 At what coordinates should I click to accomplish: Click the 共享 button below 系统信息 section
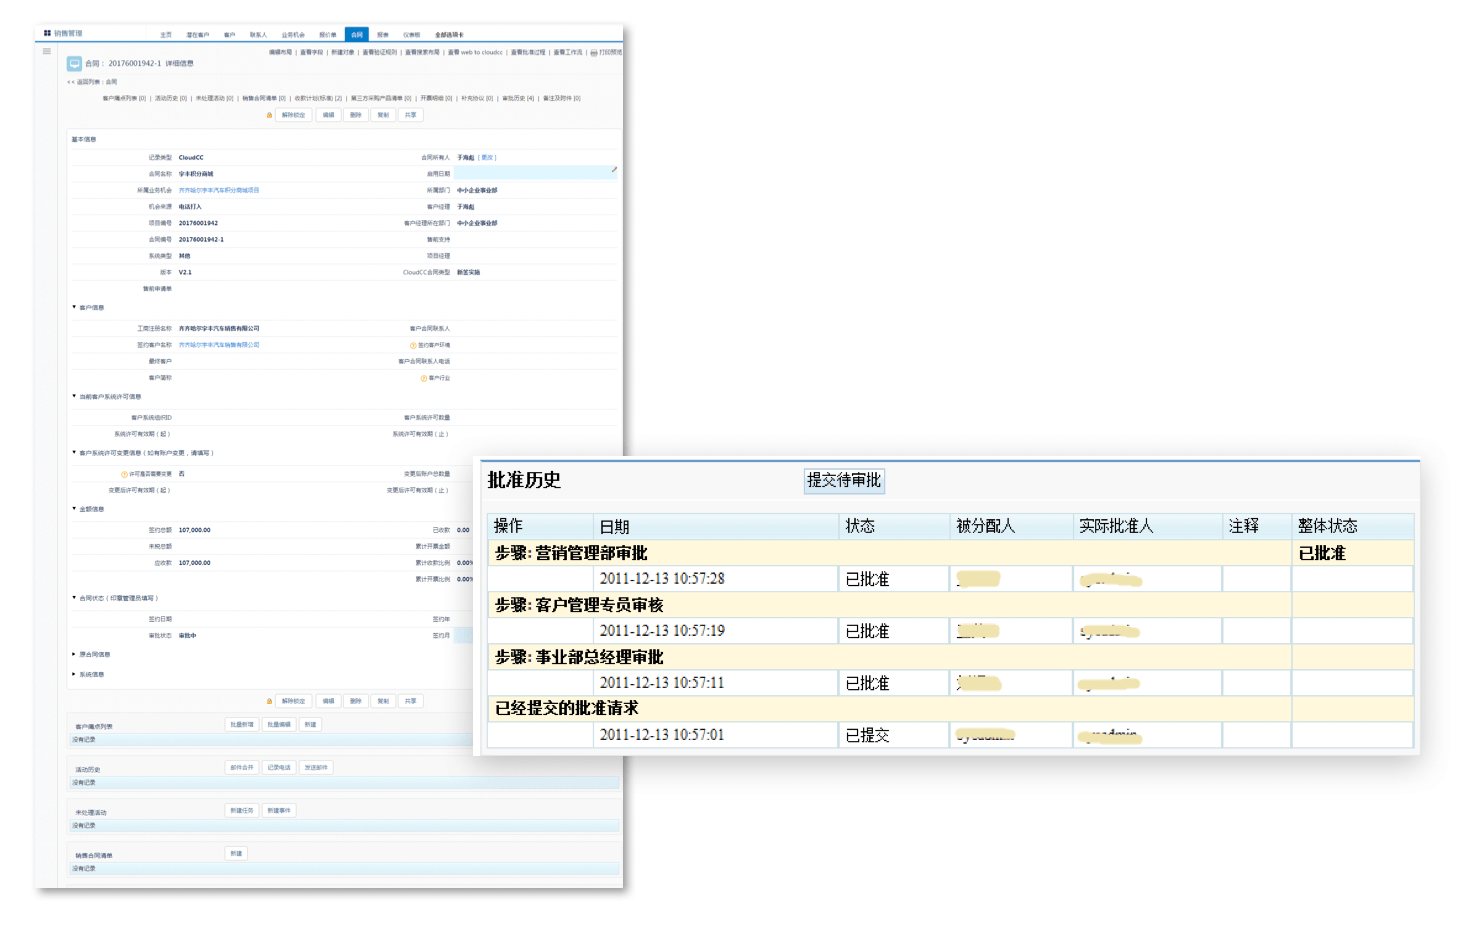pyautogui.click(x=410, y=701)
